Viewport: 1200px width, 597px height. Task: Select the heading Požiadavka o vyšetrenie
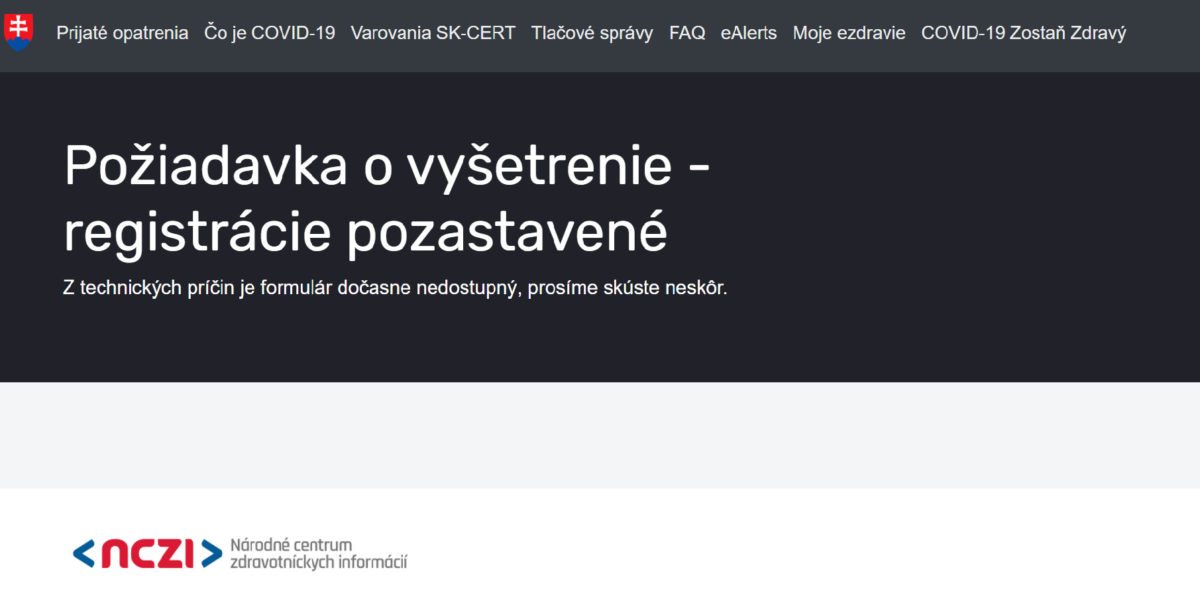[387, 198]
